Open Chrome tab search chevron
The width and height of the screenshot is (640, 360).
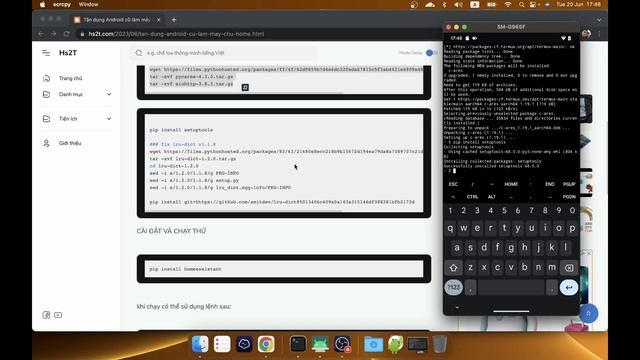[x=599, y=20]
